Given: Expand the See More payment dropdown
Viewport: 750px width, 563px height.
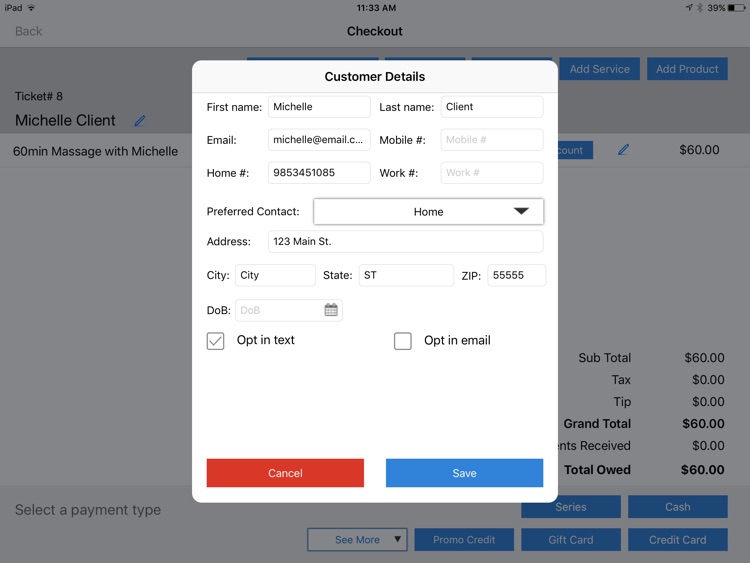Looking at the screenshot, I should [x=357, y=540].
